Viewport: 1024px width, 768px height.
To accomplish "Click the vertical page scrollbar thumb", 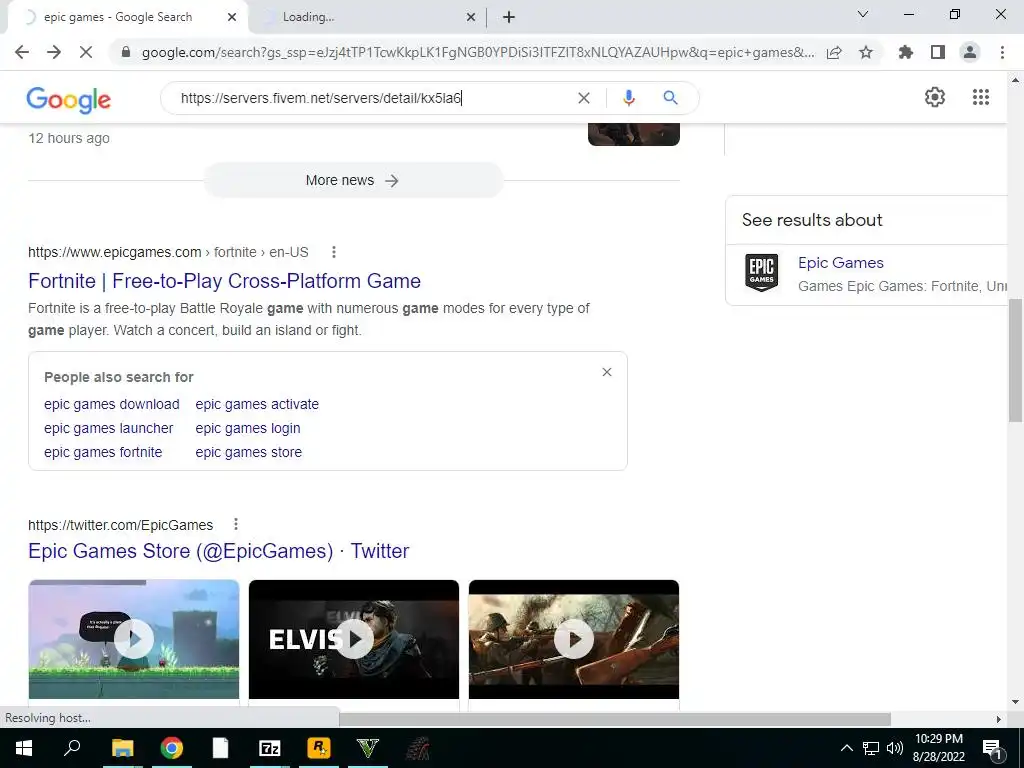I will [1015, 360].
